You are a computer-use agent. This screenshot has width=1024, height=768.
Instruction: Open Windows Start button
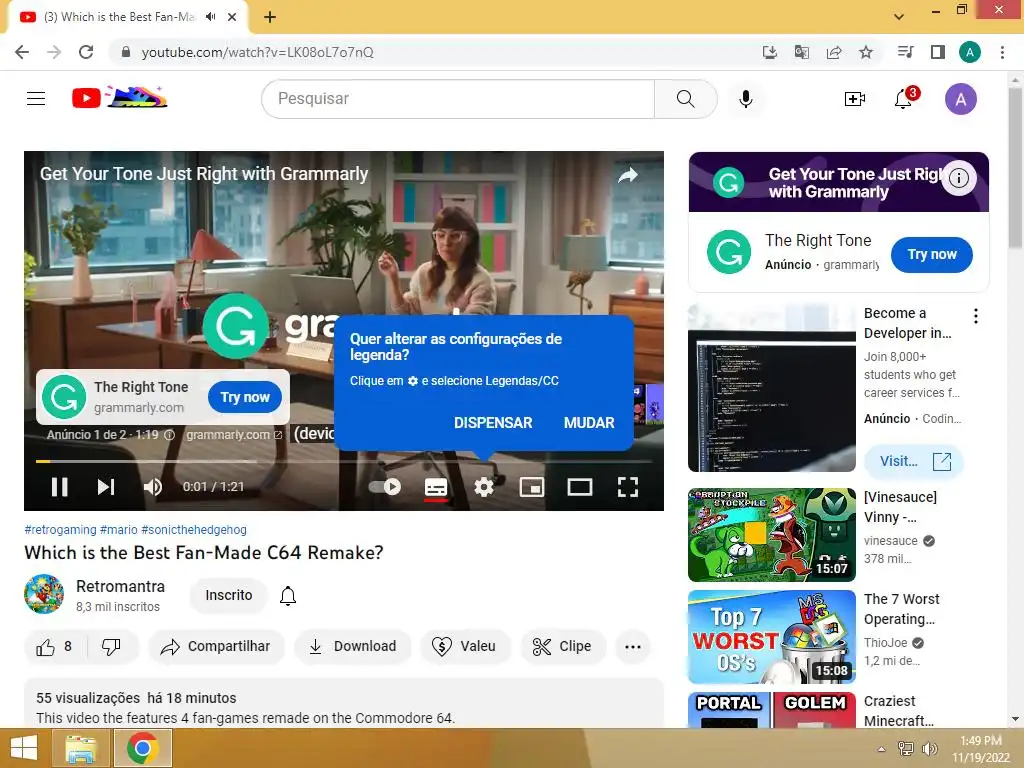pos(24,748)
